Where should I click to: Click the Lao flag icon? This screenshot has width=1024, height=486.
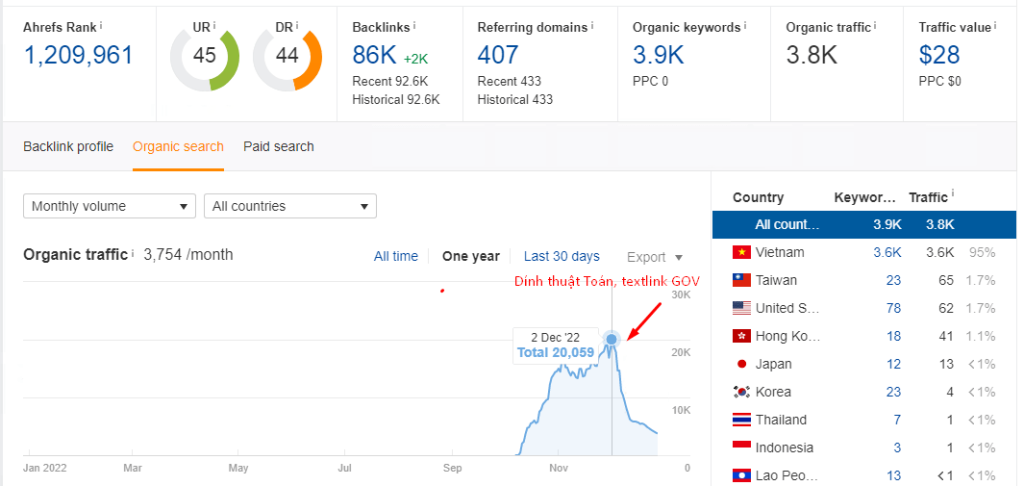click(741, 475)
